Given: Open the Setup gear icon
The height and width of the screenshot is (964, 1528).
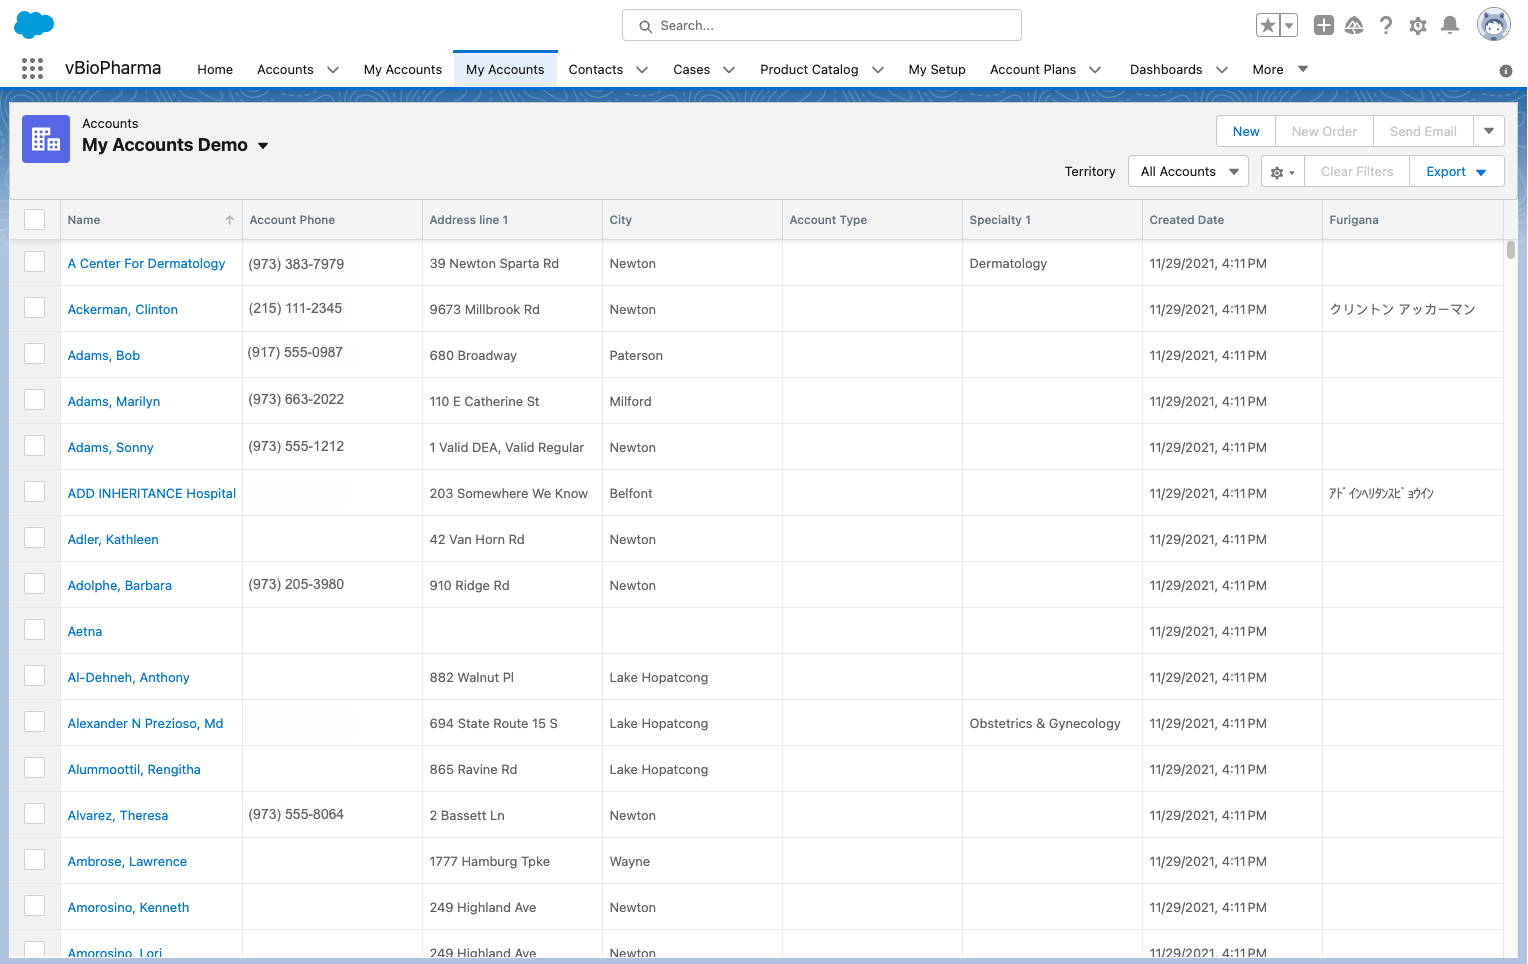Looking at the screenshot, I should 1417,26.
